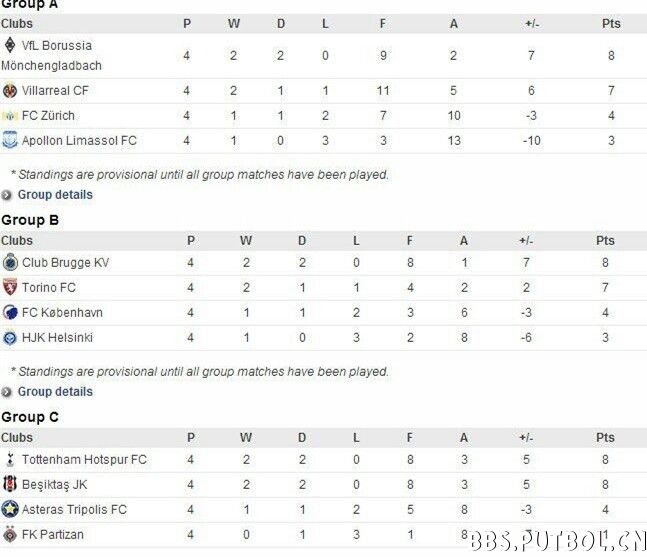Click the Apollon Limassol FC crest
Image resolution: width=647 pixels, height=557 pixels.
tap(10, 140)
